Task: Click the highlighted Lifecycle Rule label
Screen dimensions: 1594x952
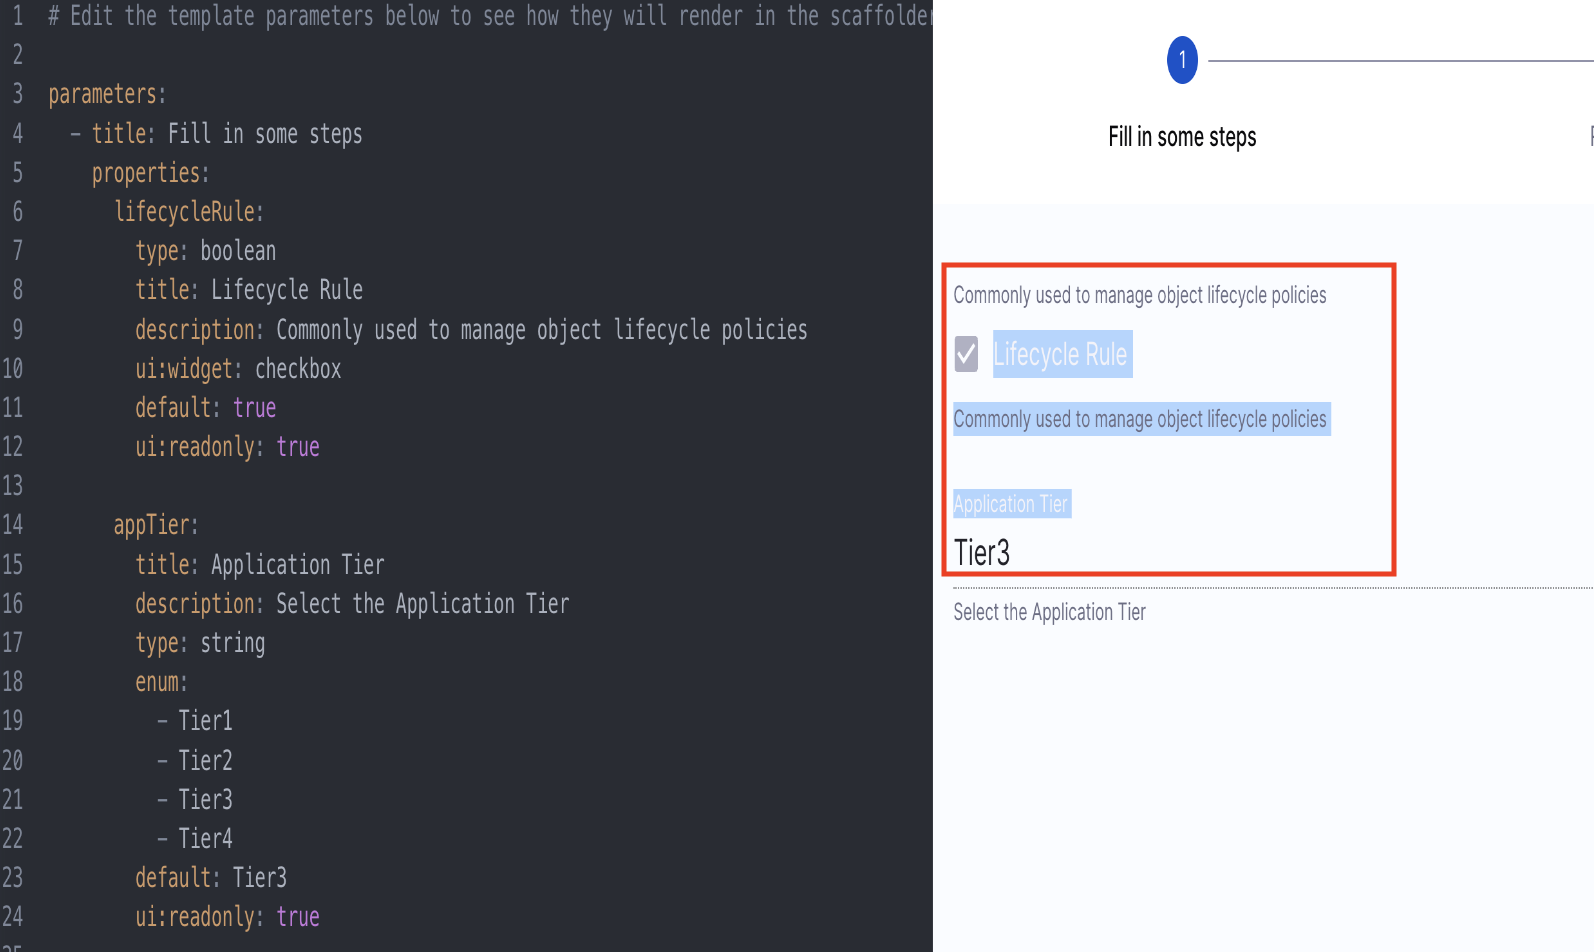Action: click(x=1061, y=355)
